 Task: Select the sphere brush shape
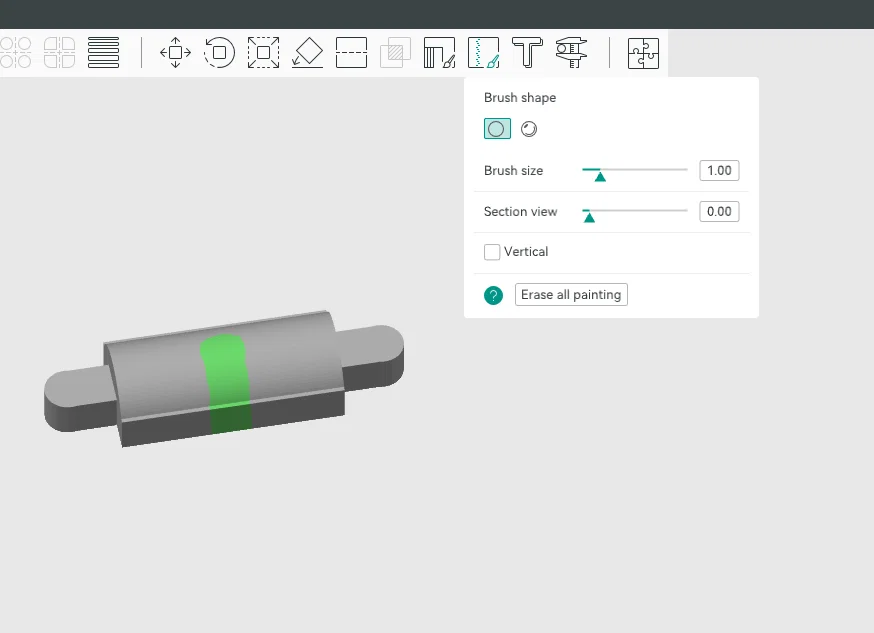[x=529, y=129]
